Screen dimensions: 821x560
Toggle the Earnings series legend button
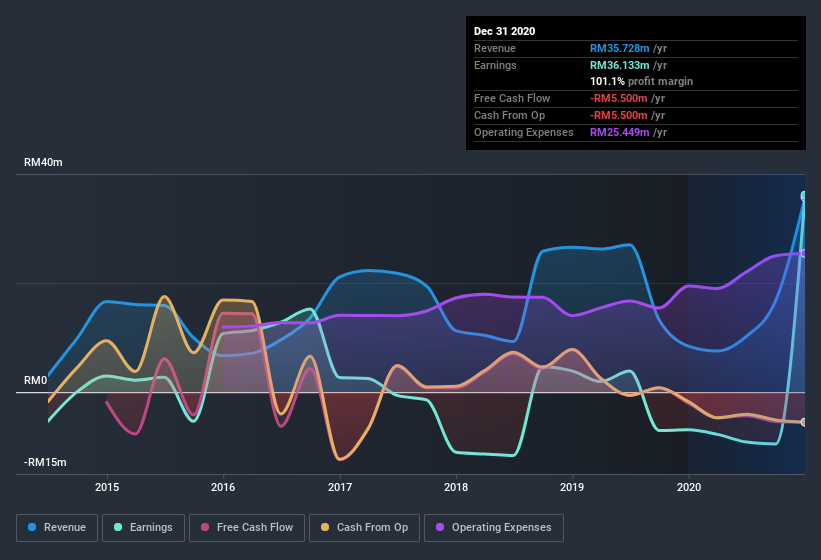point(143,528)
